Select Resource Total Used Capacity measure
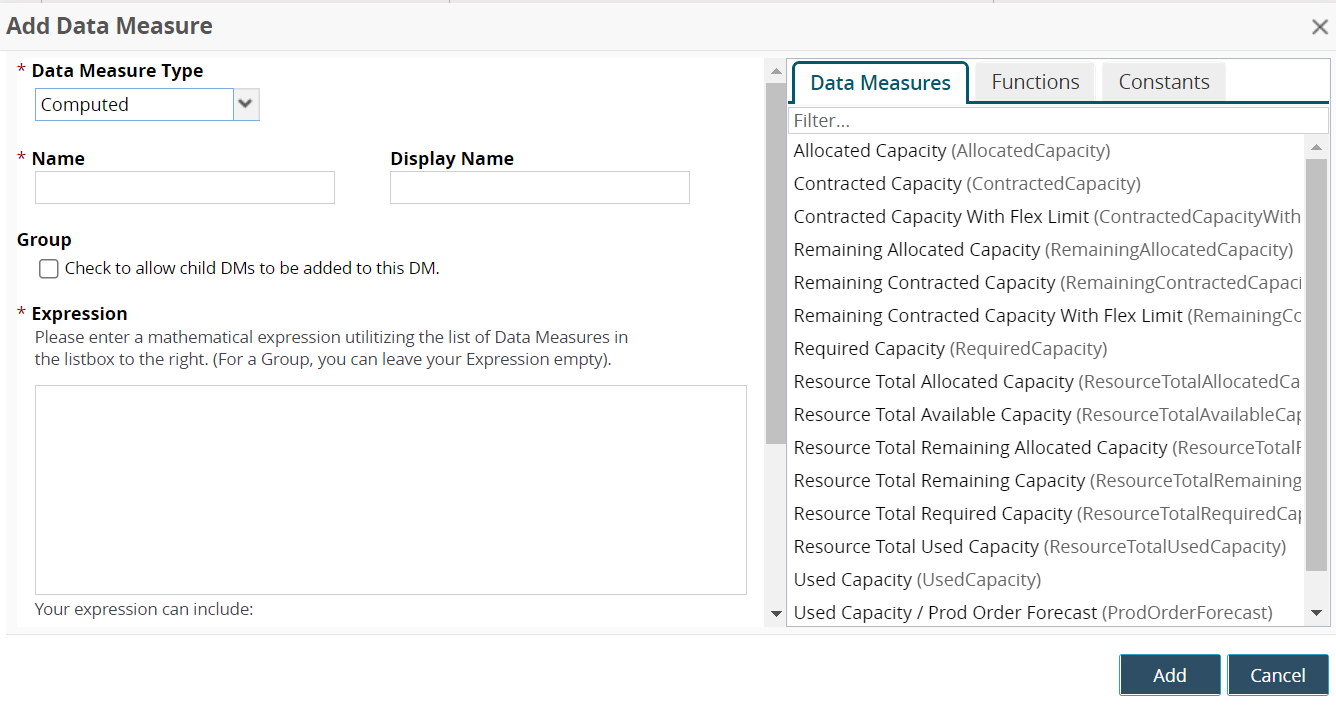This screenshot has height=712, width=1336. pyautogui.click(x=1039, y=547)
